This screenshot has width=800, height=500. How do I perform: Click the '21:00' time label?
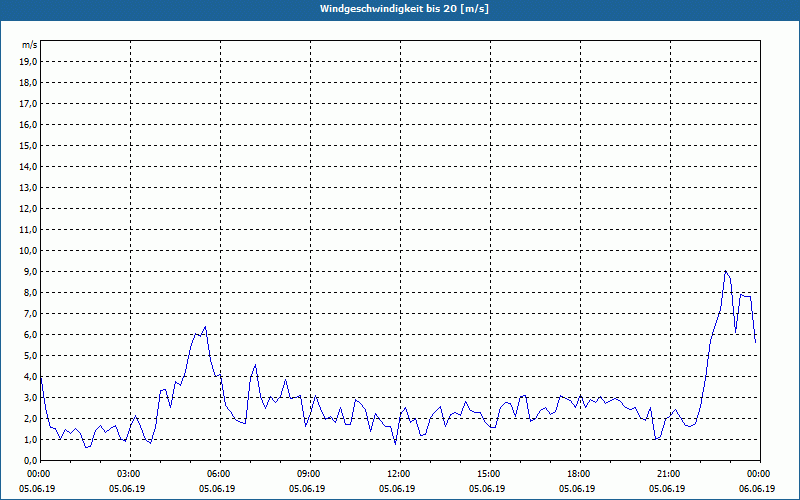670,474
